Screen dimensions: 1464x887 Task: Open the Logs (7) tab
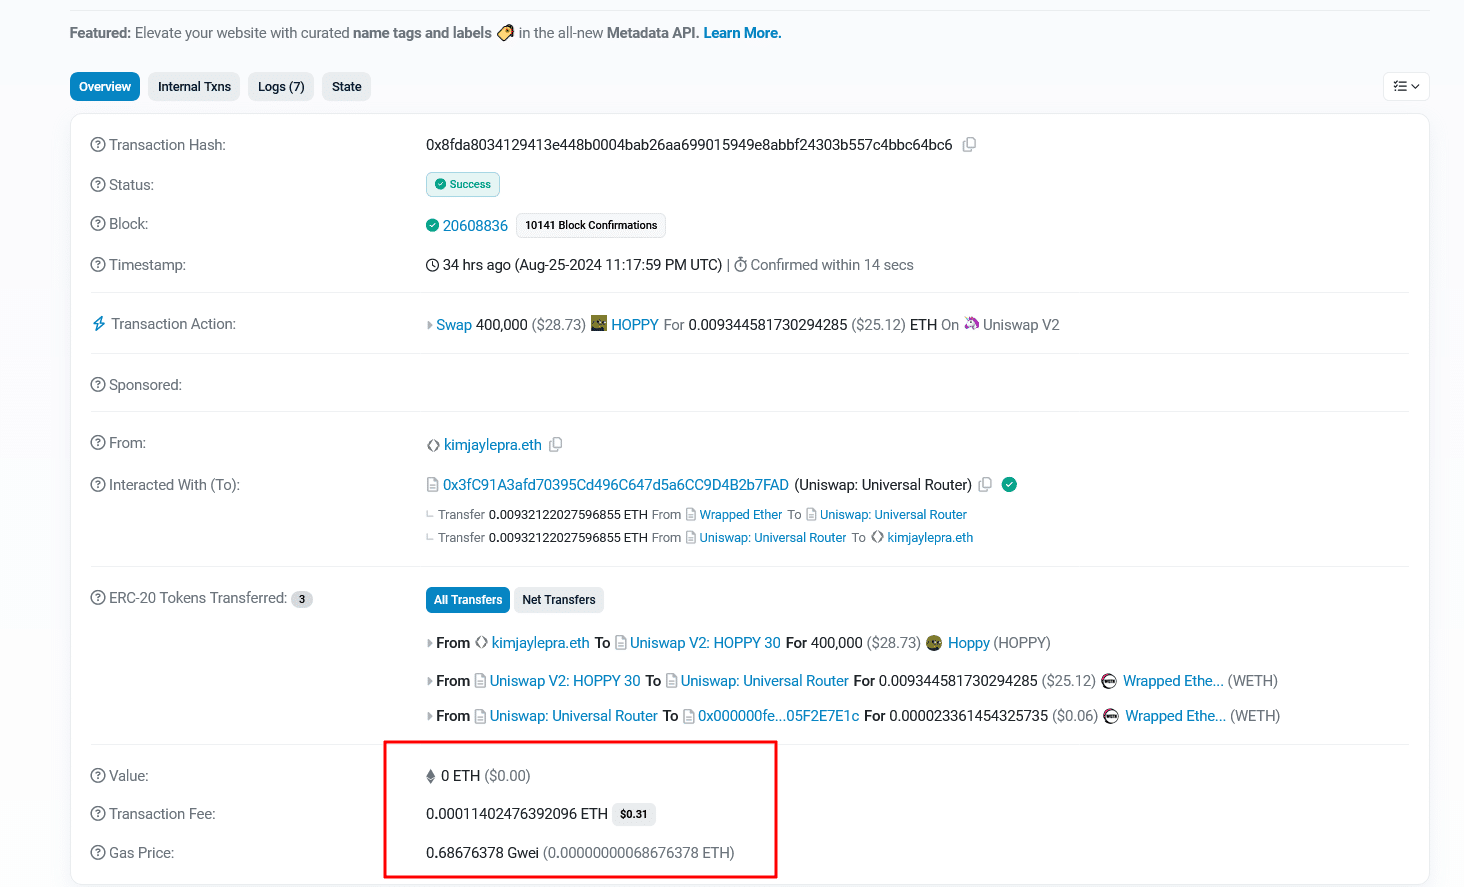[x=281, y=87]
